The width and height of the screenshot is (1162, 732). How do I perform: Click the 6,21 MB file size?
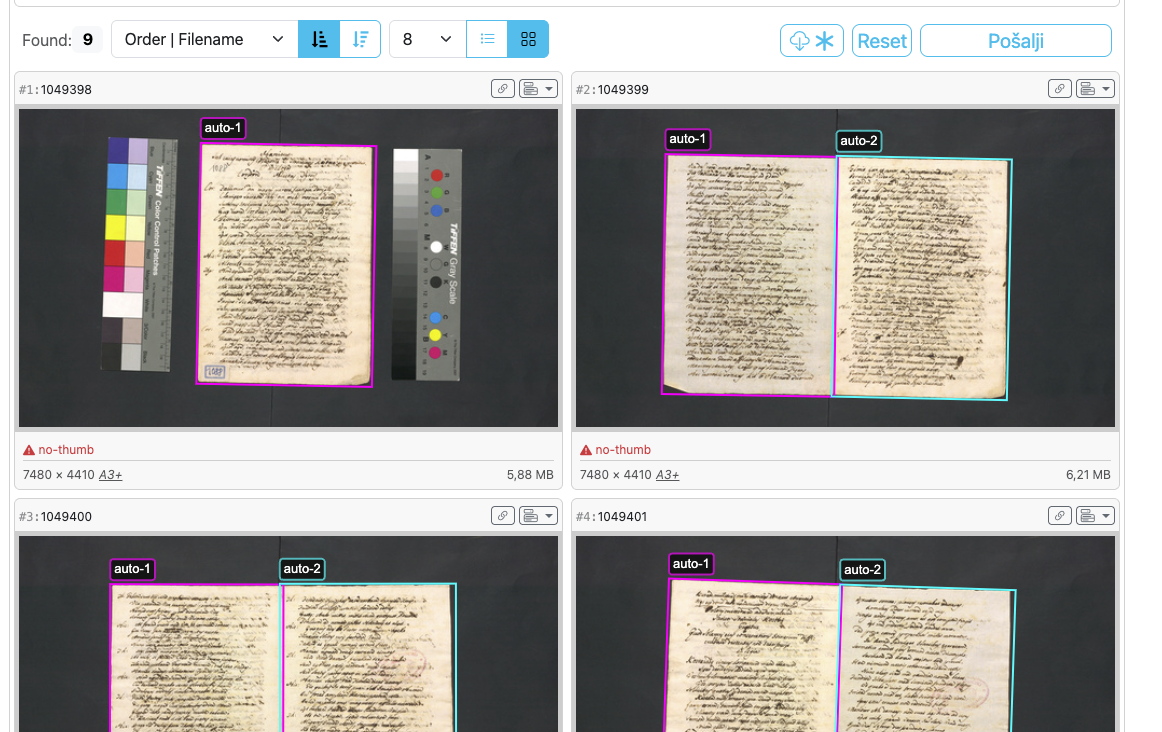[x=1088, y=475]
